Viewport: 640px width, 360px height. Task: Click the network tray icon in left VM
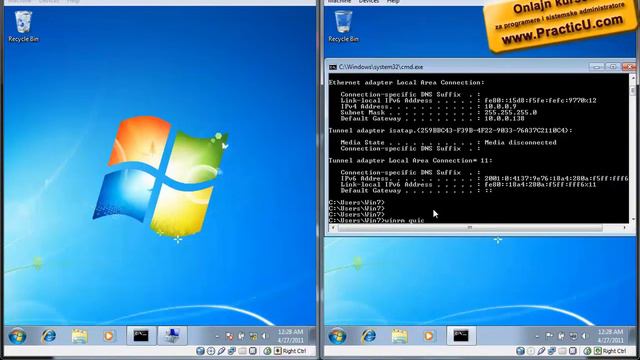point(253,336)
